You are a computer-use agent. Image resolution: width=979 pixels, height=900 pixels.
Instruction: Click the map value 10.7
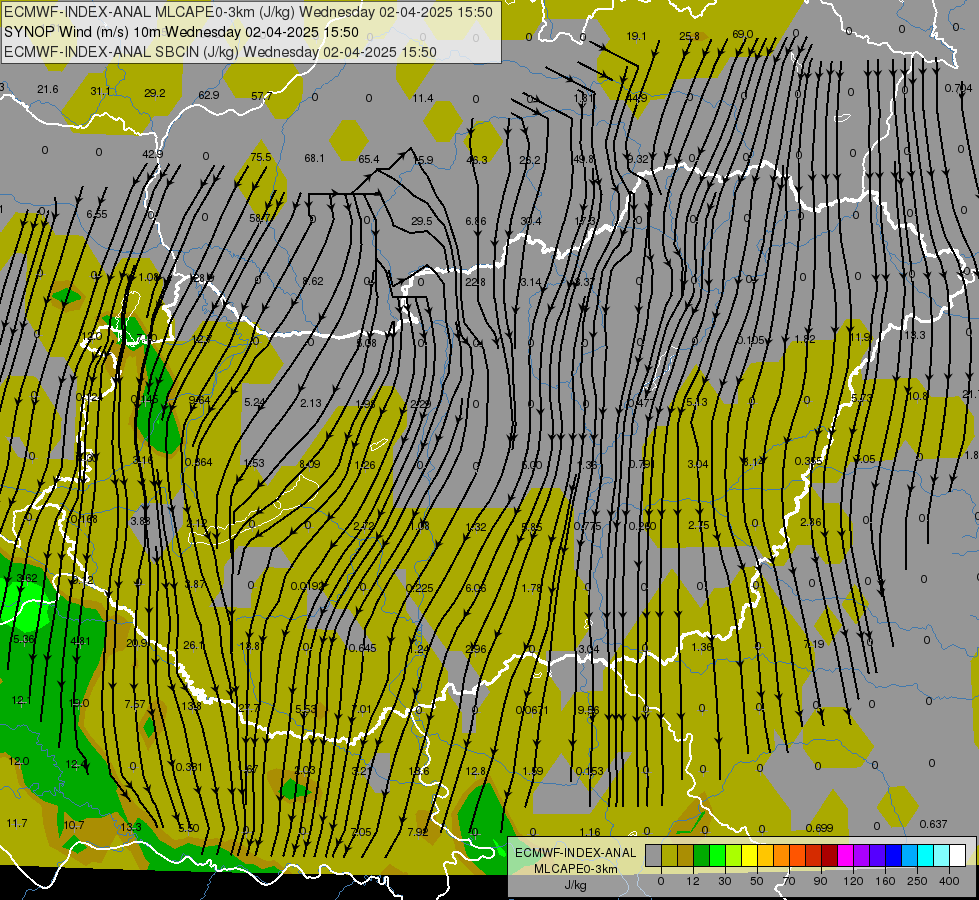pyautogui.click(x=74, y=824)
